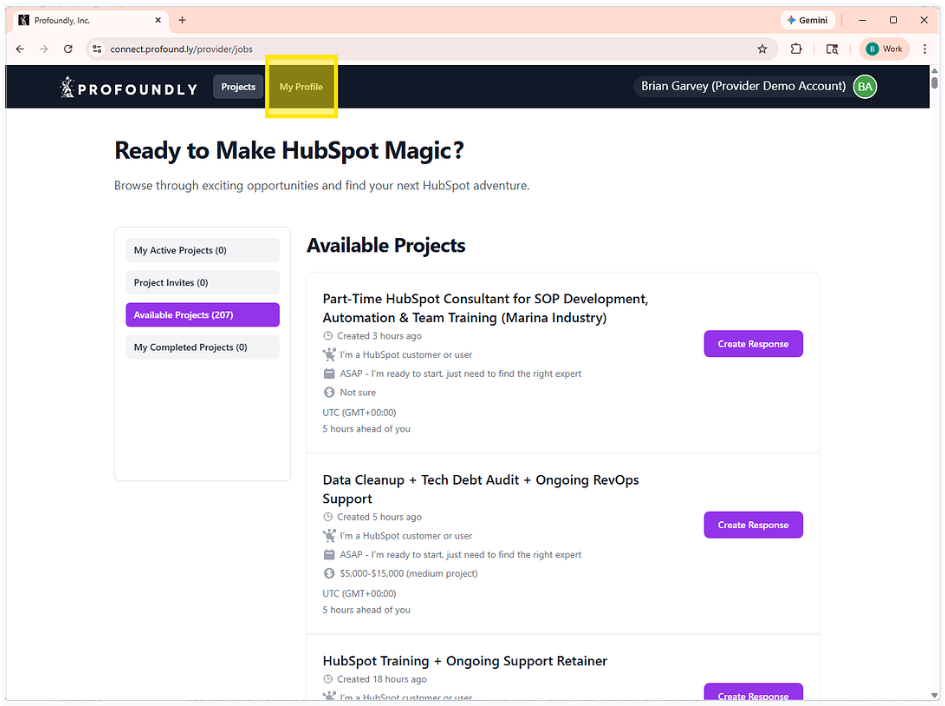
Task: Click the address bar URL field
Action: click(x=400, y=49)
